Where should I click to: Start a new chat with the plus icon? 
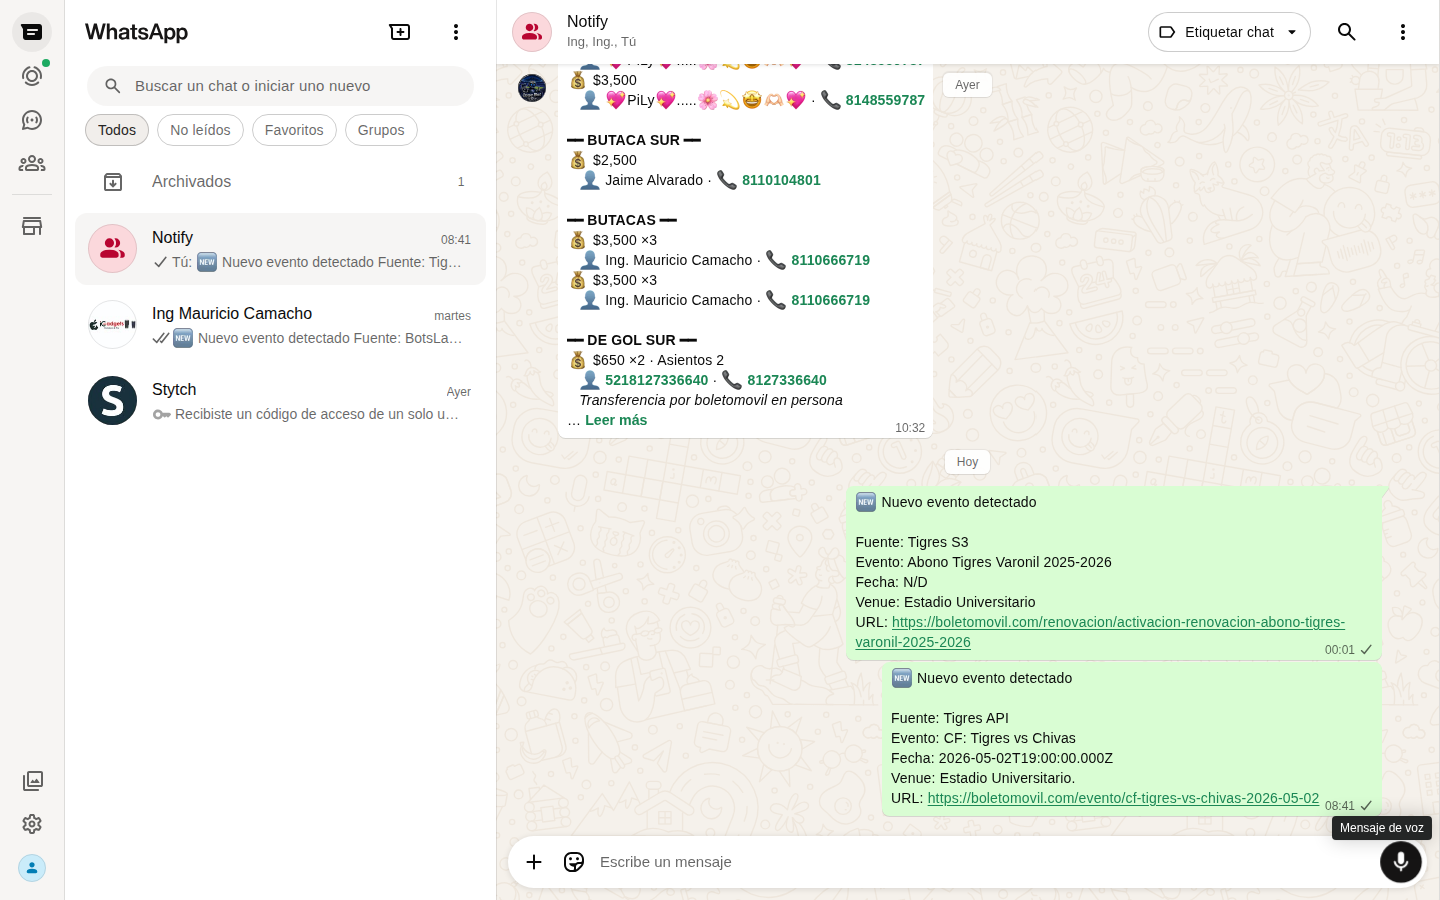pyautogui.click(x=400, y=32)
